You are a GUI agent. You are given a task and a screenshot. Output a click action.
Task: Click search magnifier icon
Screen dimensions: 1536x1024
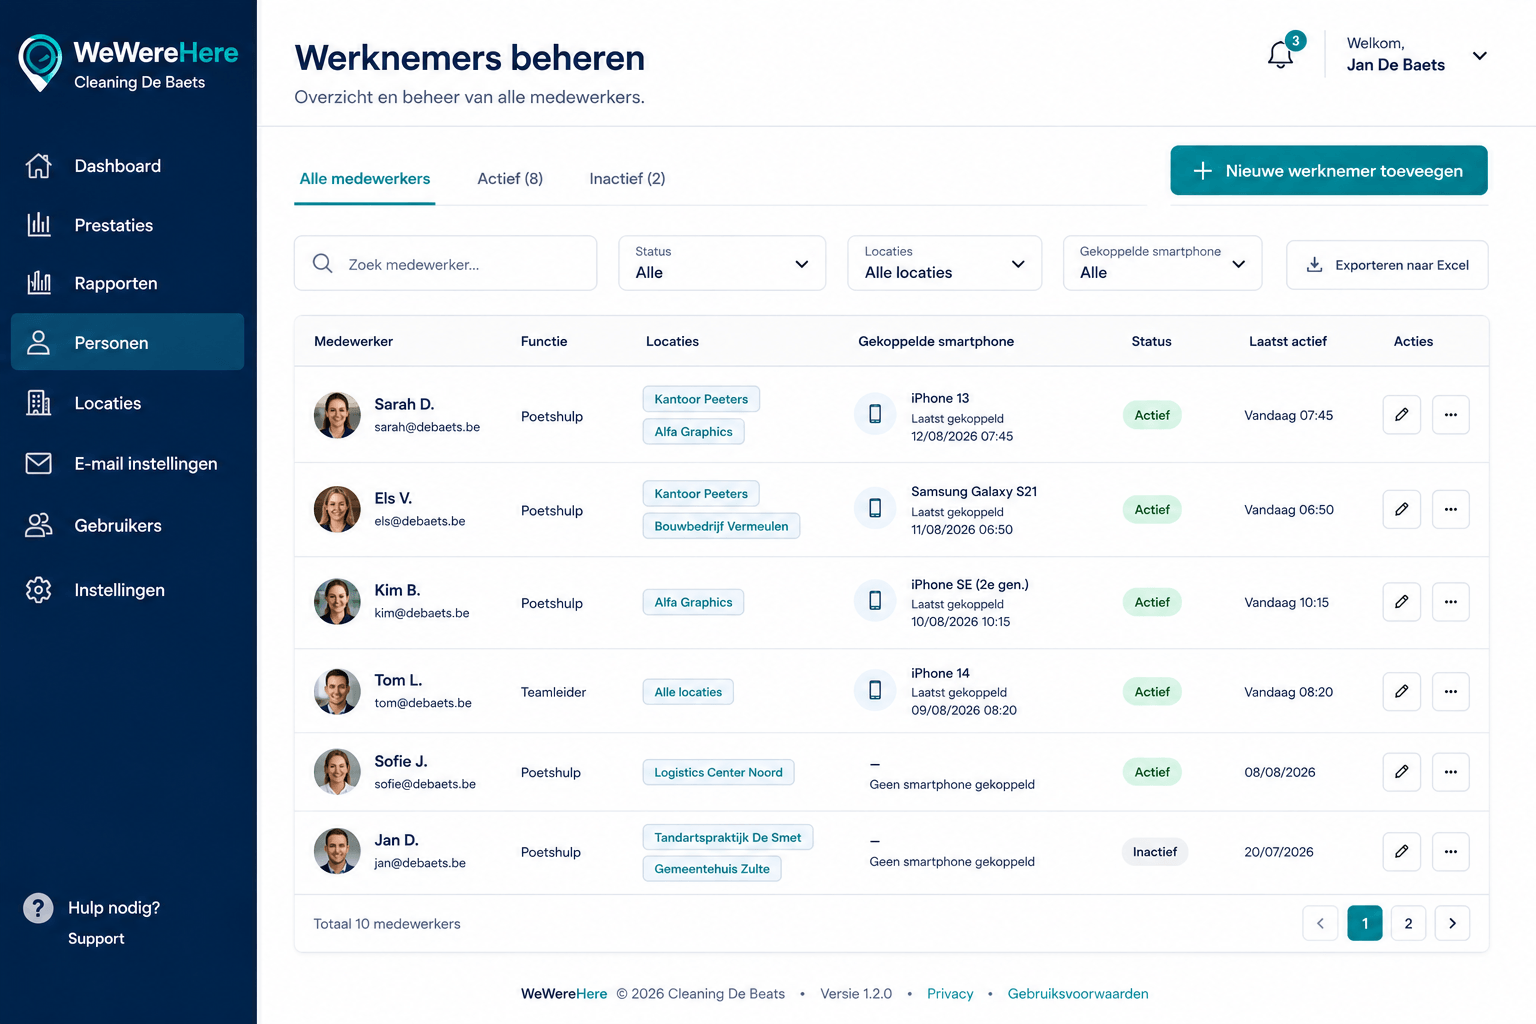[322, 263]
